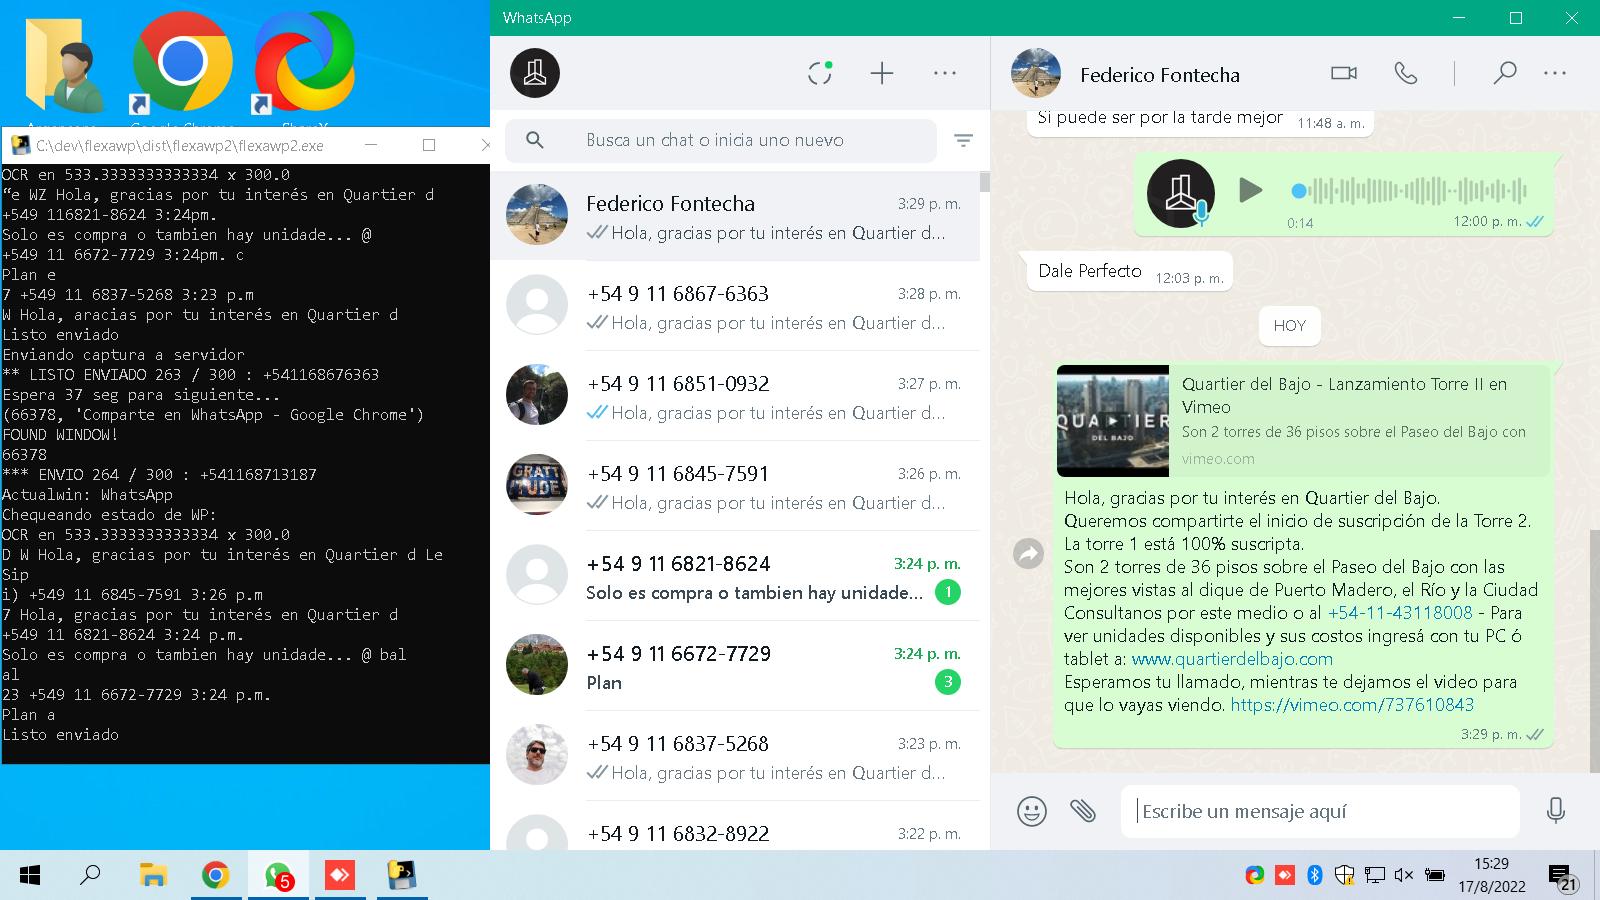Viewport: 1600px width, 900px height.
Task: Open Windows taskbar search
Action: click(90, 876)
